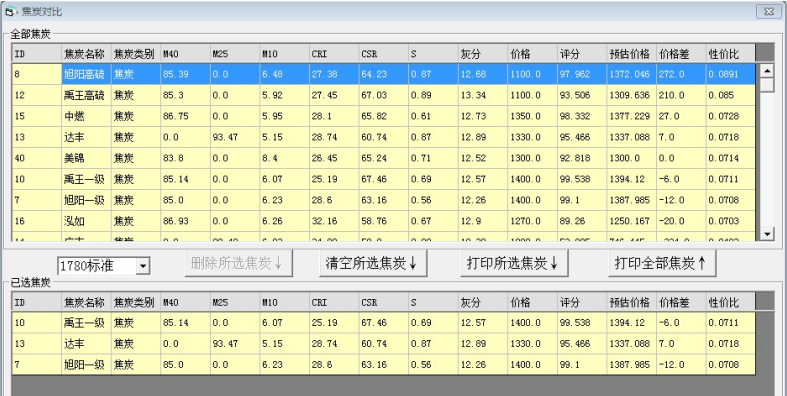The width and height of the screenshot is (787, 396).
Task: Click CRI header in the 已选焦炭 table
Action: 334,303
